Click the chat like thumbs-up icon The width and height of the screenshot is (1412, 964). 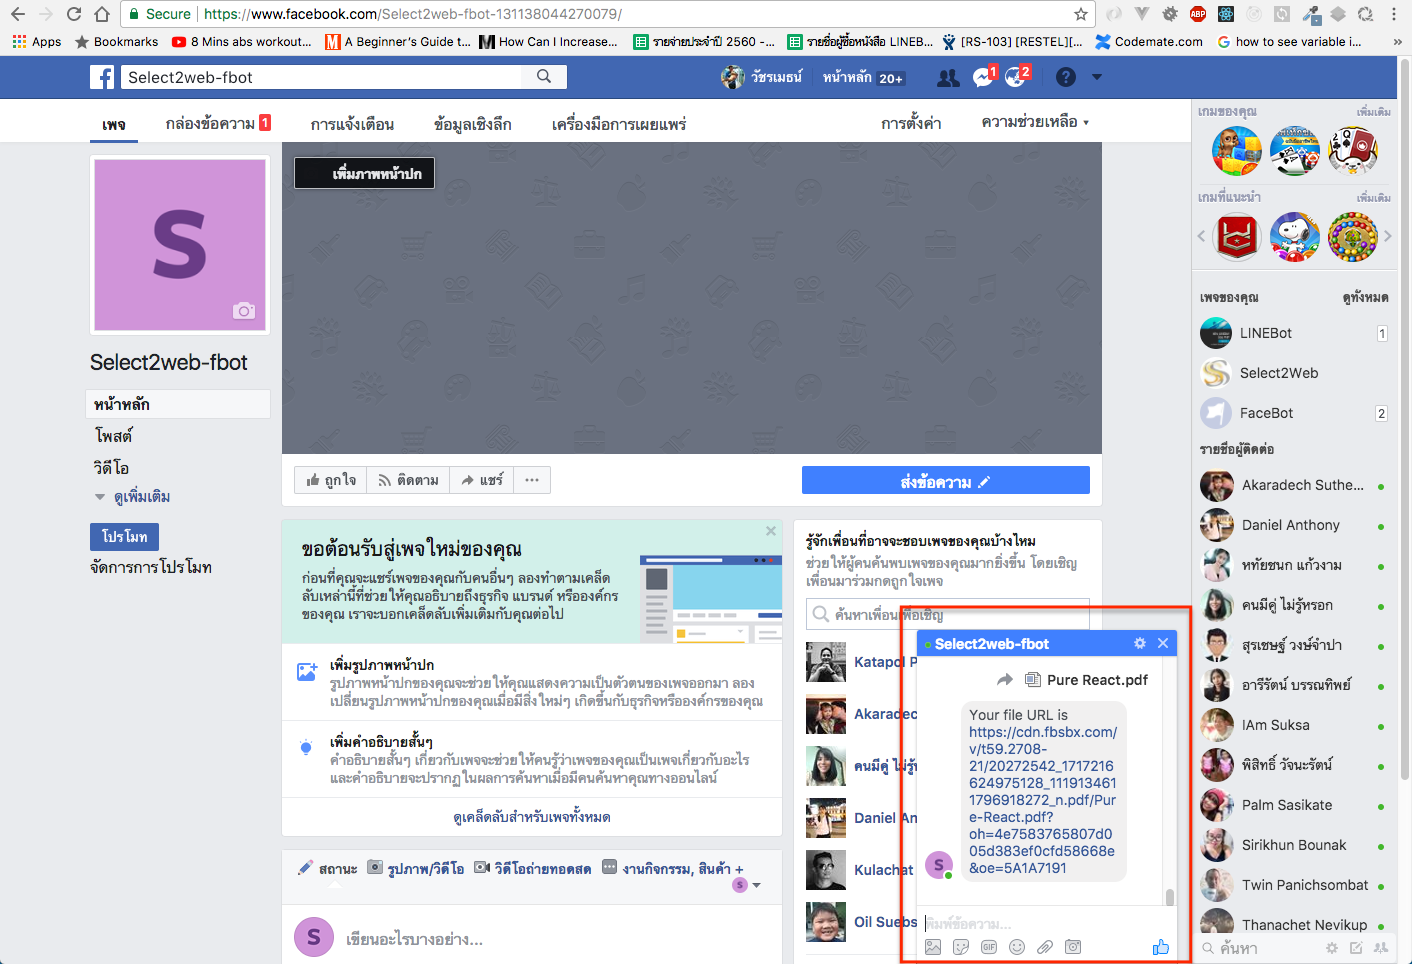pos(1161,947)
